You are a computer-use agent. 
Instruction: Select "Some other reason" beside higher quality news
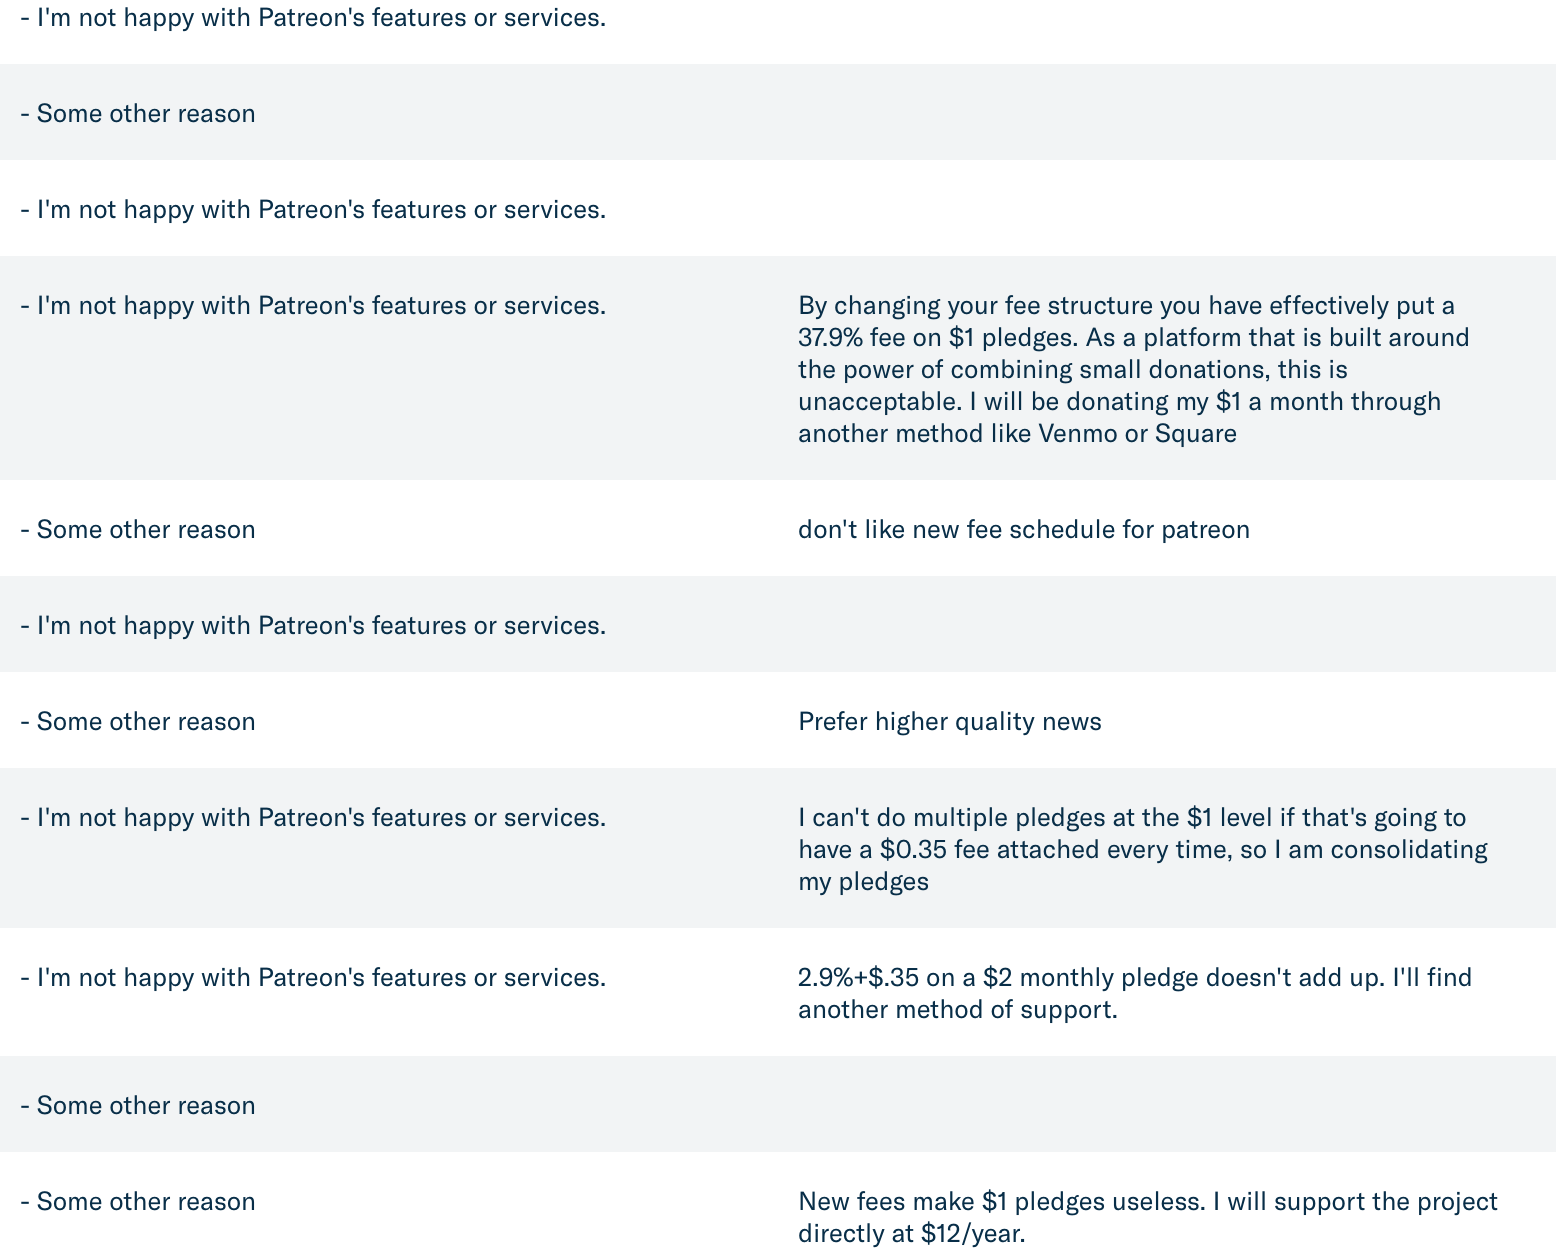coord(138,721)
